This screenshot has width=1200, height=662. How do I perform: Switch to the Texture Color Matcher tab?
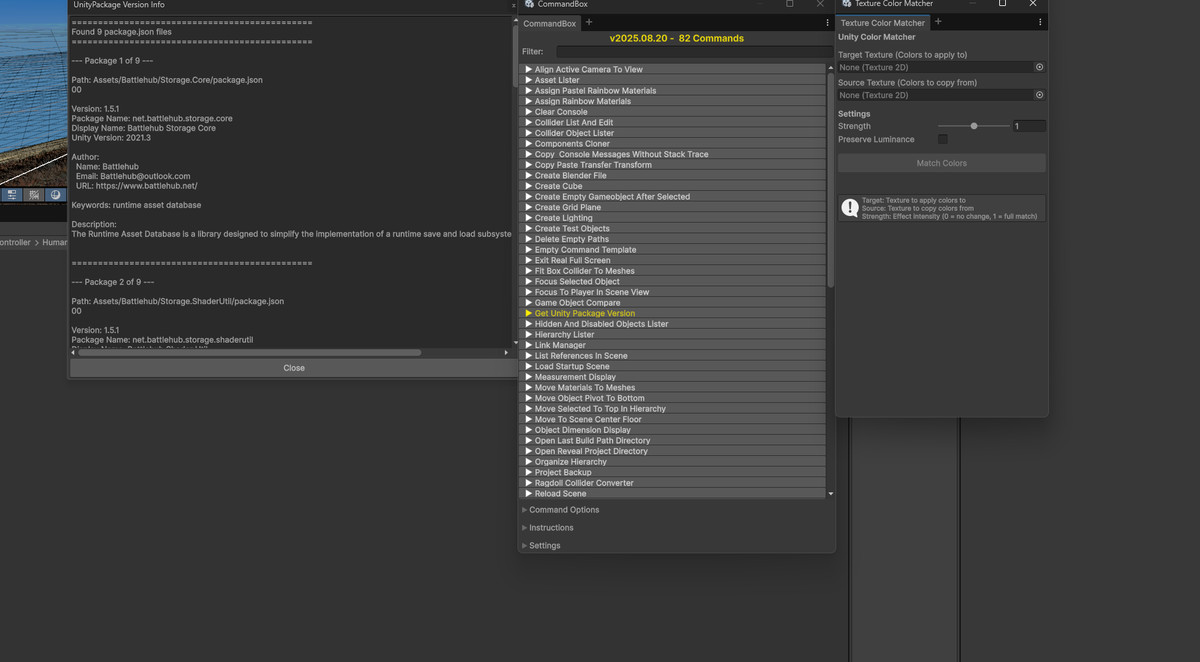pos(882,23)
